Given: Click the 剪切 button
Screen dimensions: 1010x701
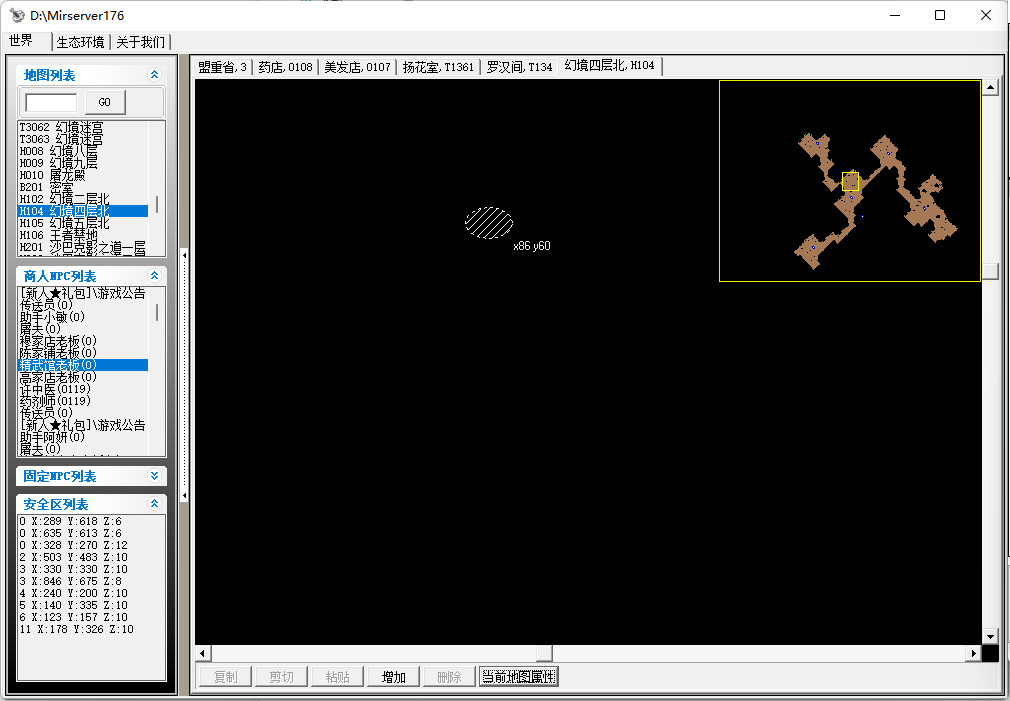Looking at the screenshot, I should point(281,677).
